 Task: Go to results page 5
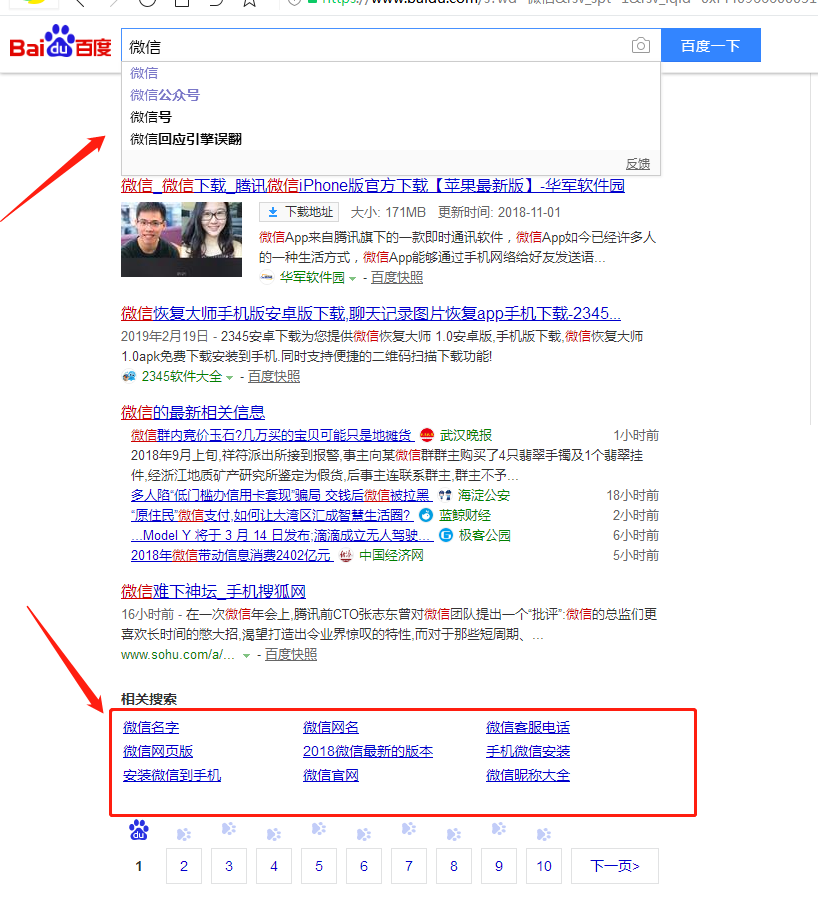(x=319, y=866)
